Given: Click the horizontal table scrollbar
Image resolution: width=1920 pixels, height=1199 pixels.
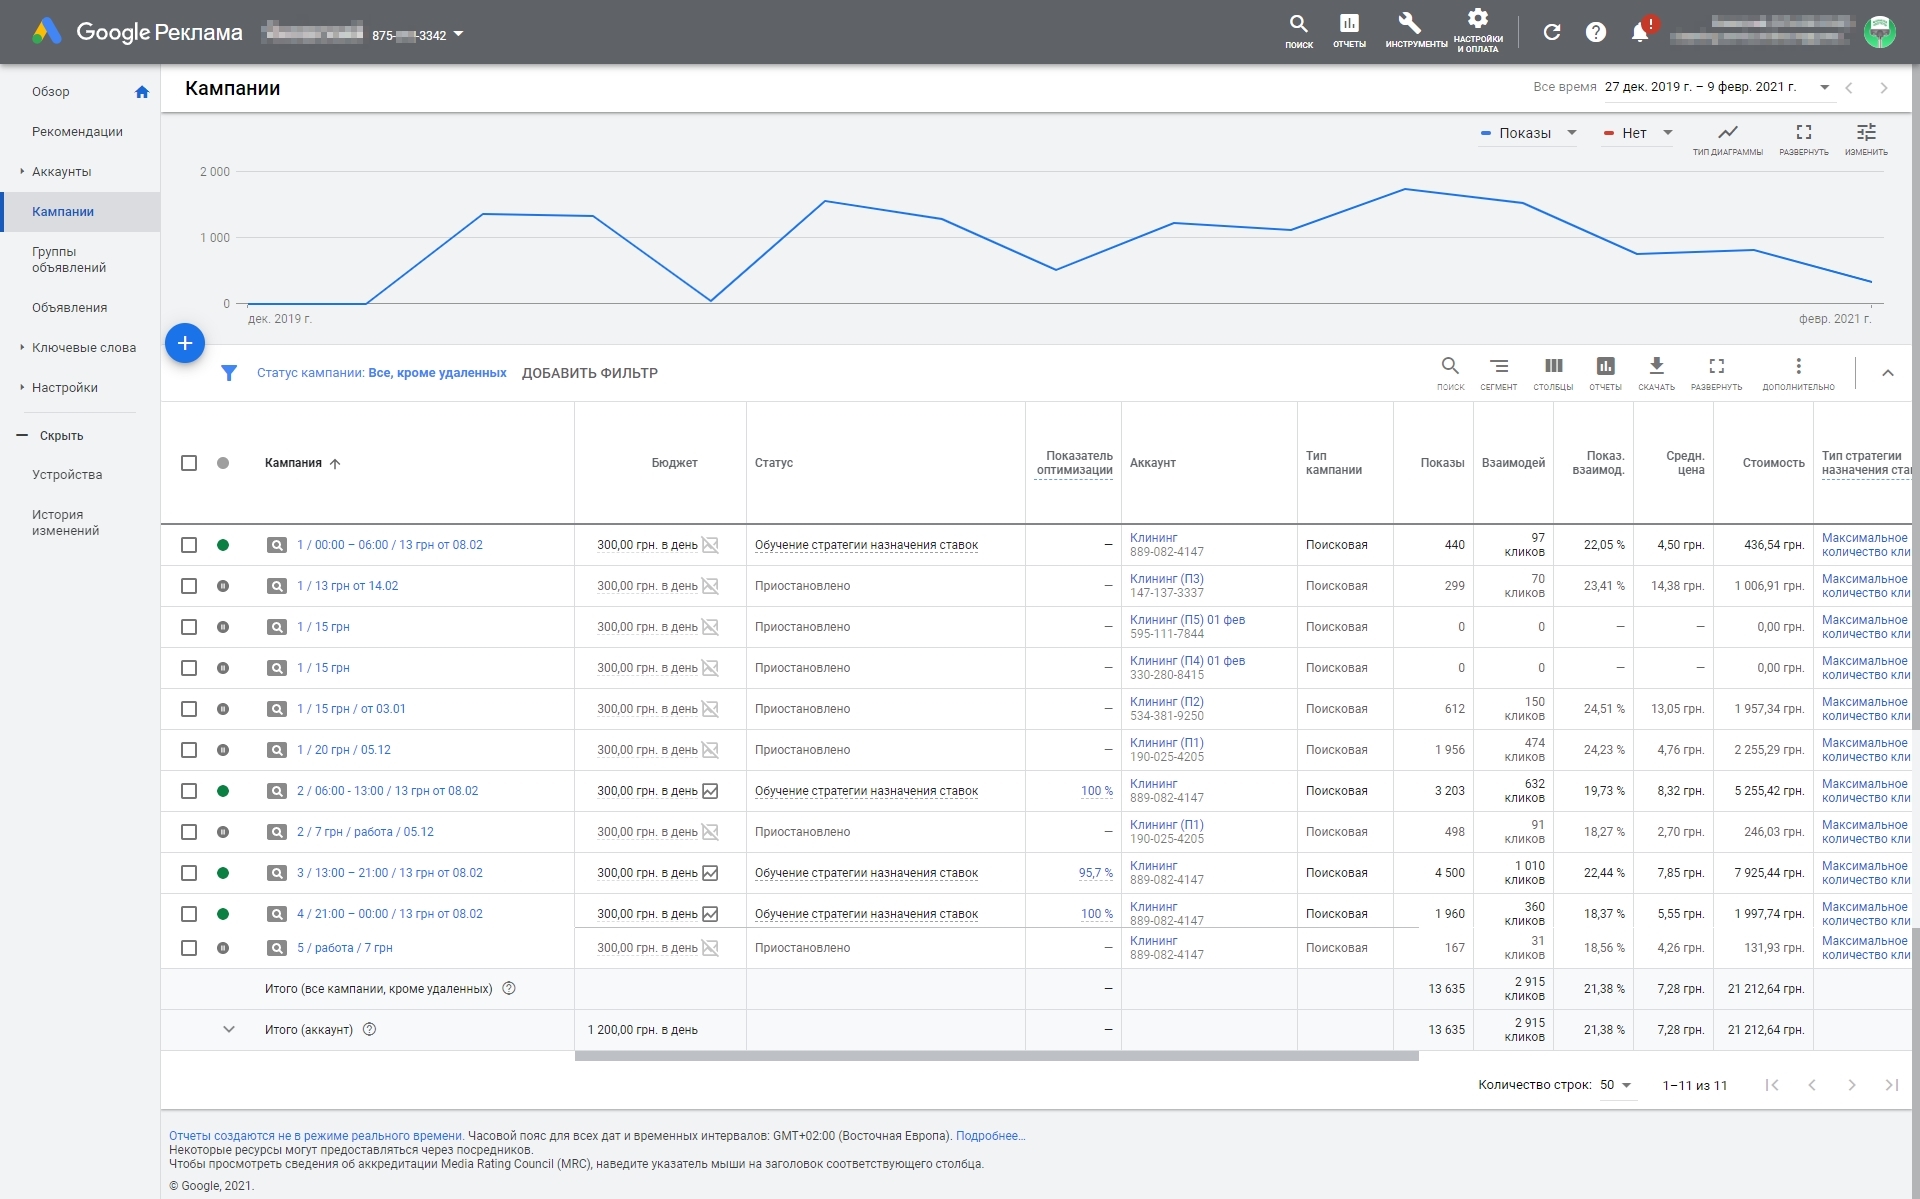Looking at the screenshot, I should 996,1056.
